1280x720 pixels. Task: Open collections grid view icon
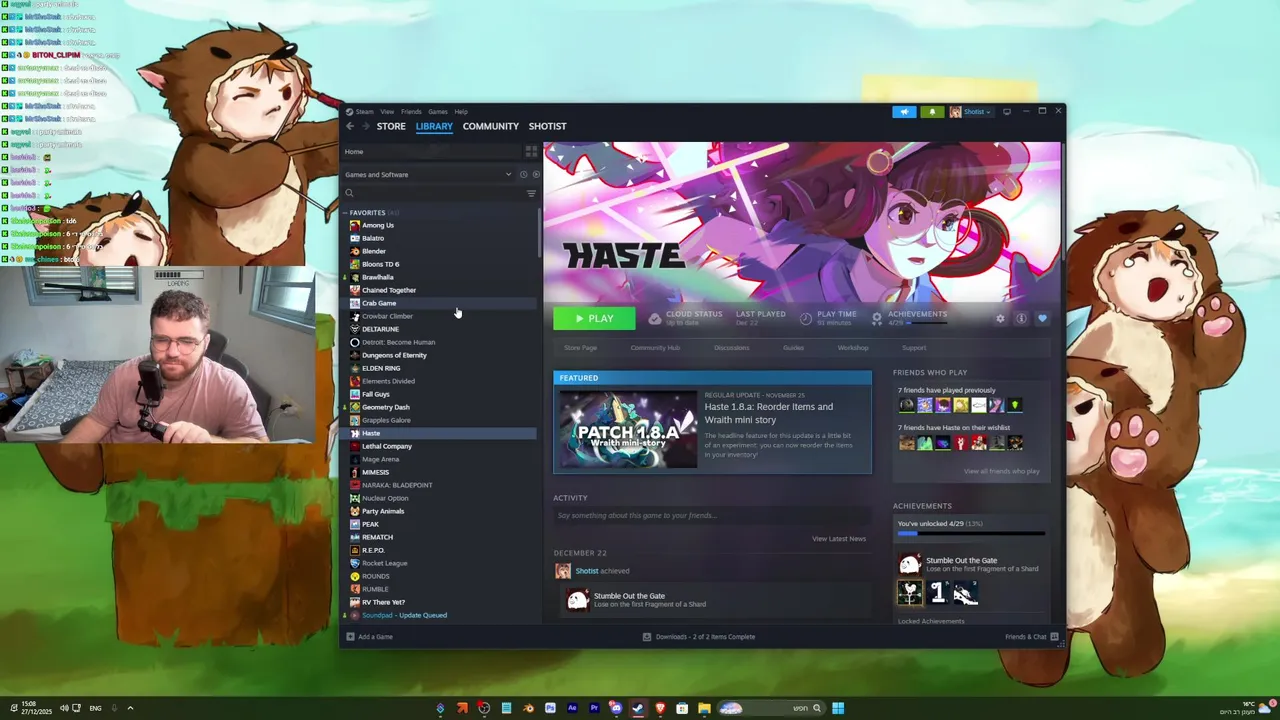point(531,152)
